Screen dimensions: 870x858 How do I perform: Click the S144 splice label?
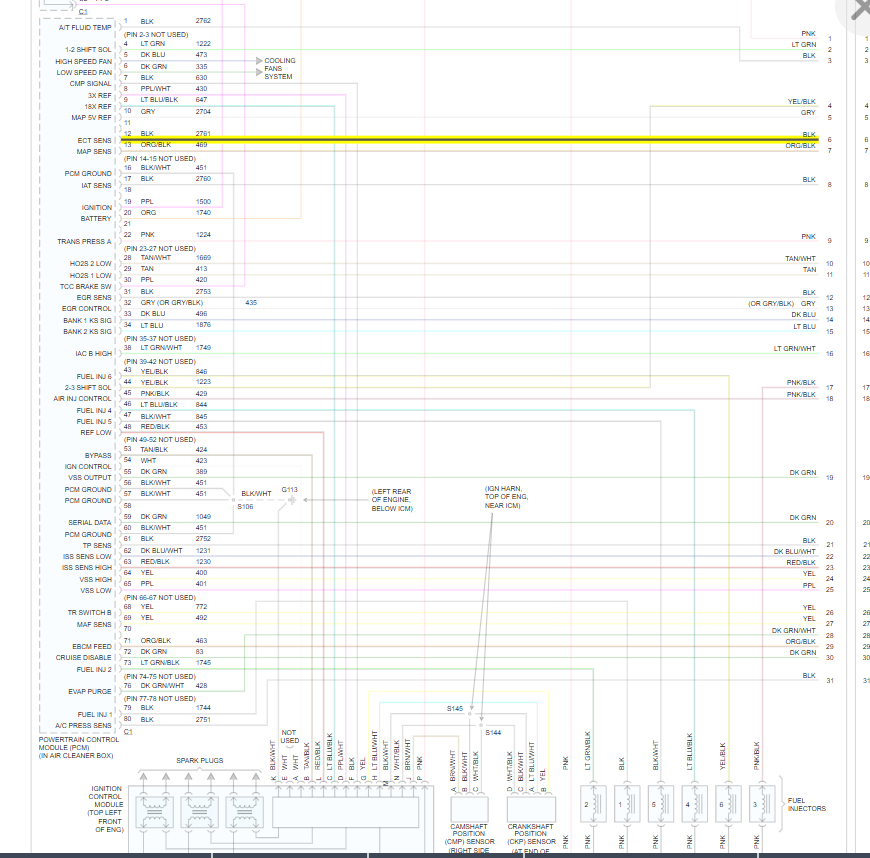pos(493,733)
